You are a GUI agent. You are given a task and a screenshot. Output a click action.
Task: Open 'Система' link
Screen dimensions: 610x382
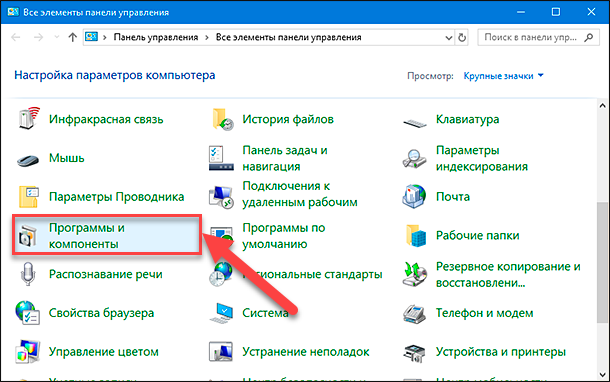(x=265, y=313)
